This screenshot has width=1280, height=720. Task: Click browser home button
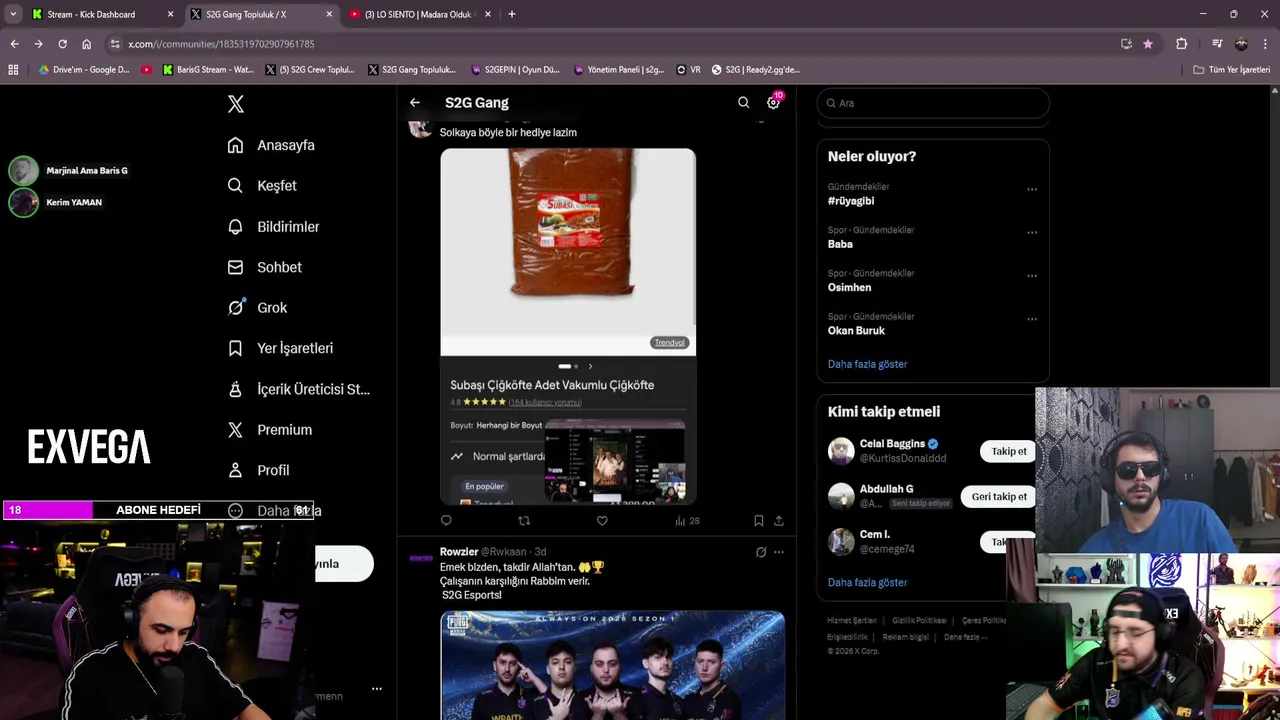click(x=86, y=44)
